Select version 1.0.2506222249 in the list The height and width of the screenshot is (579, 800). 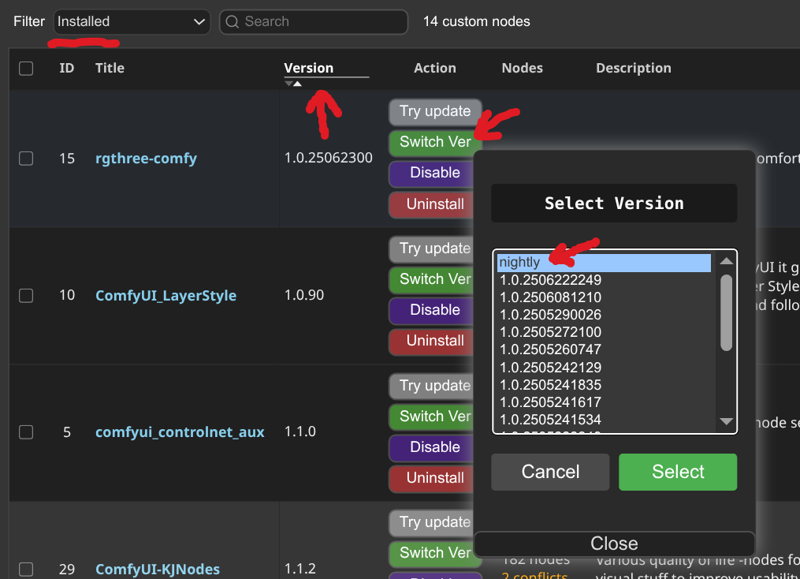[604, 280]
